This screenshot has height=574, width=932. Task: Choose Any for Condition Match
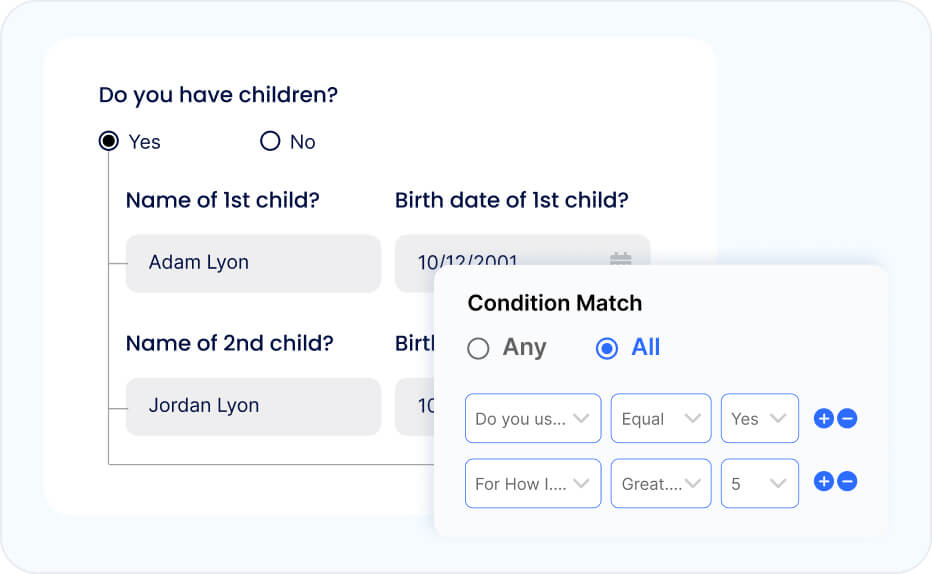point(479,348)
